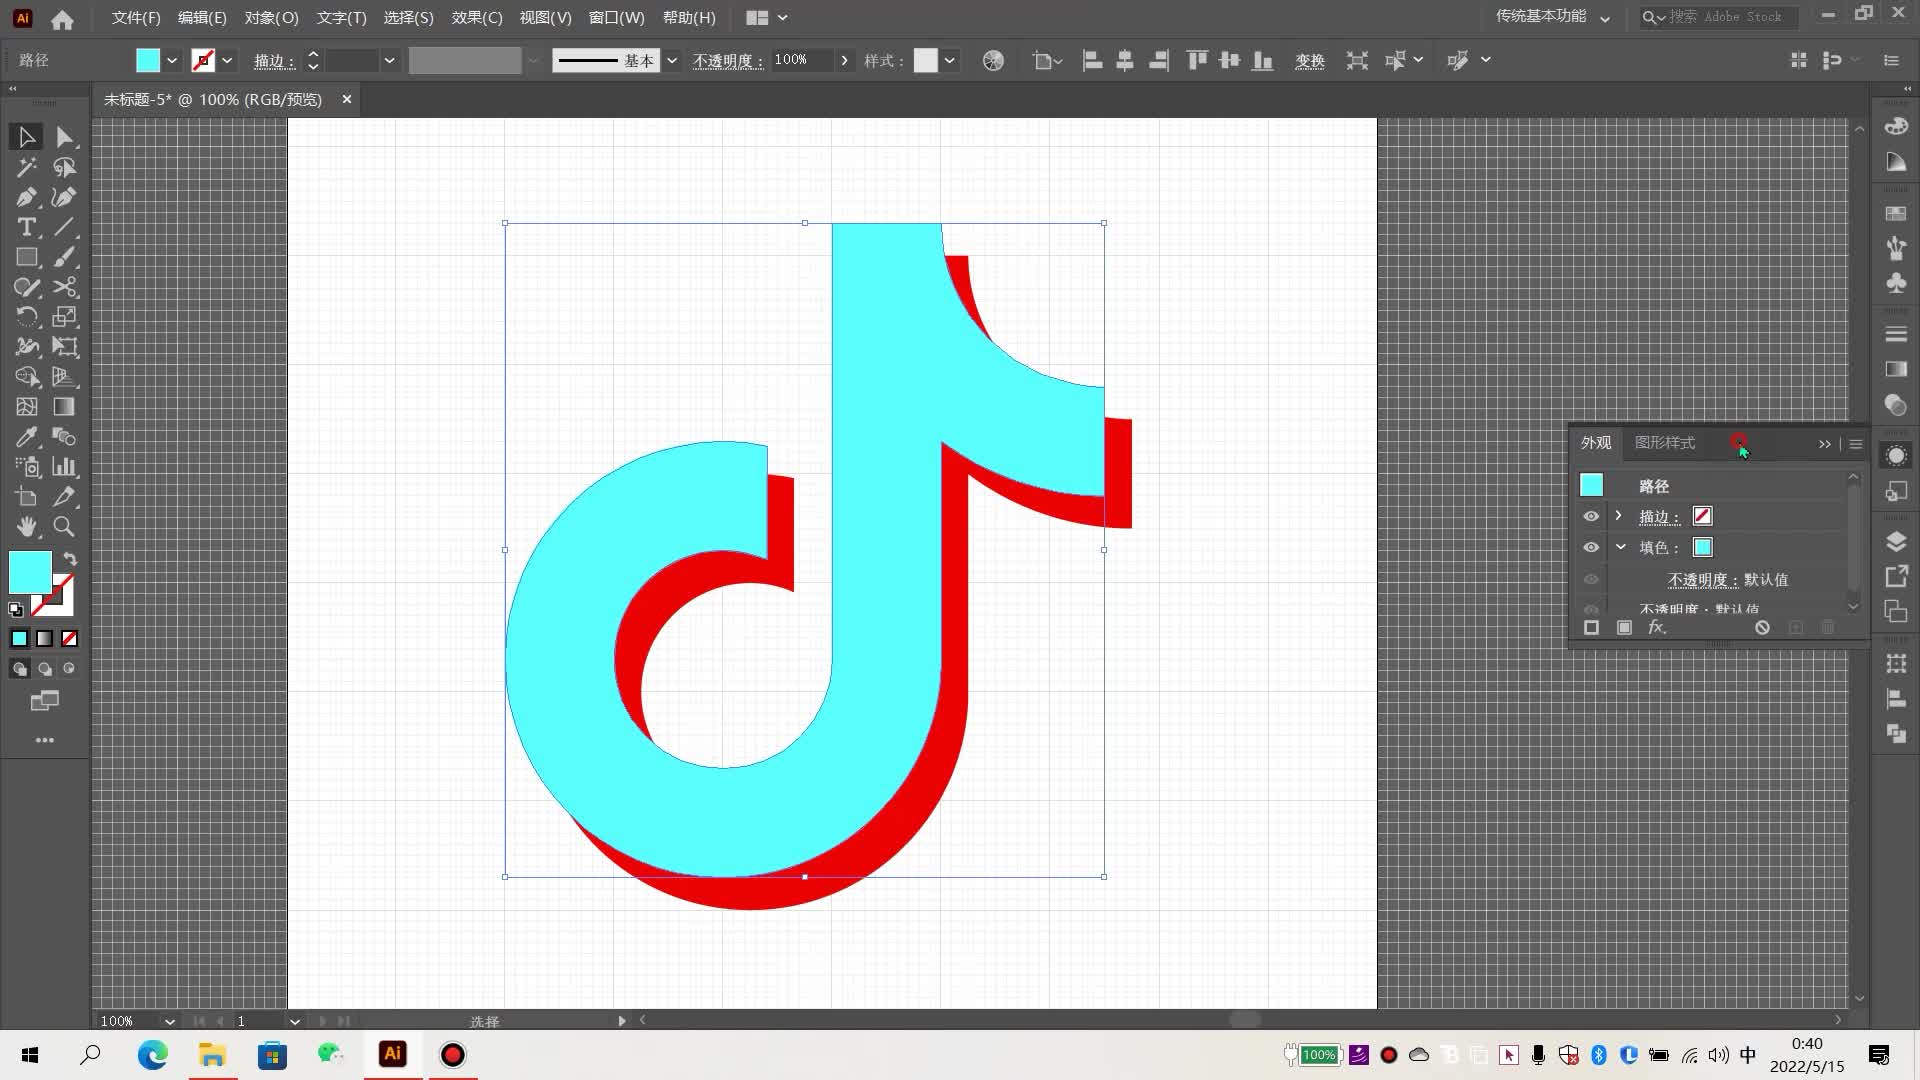Pick the Eyedropper tool

[26, 437]
